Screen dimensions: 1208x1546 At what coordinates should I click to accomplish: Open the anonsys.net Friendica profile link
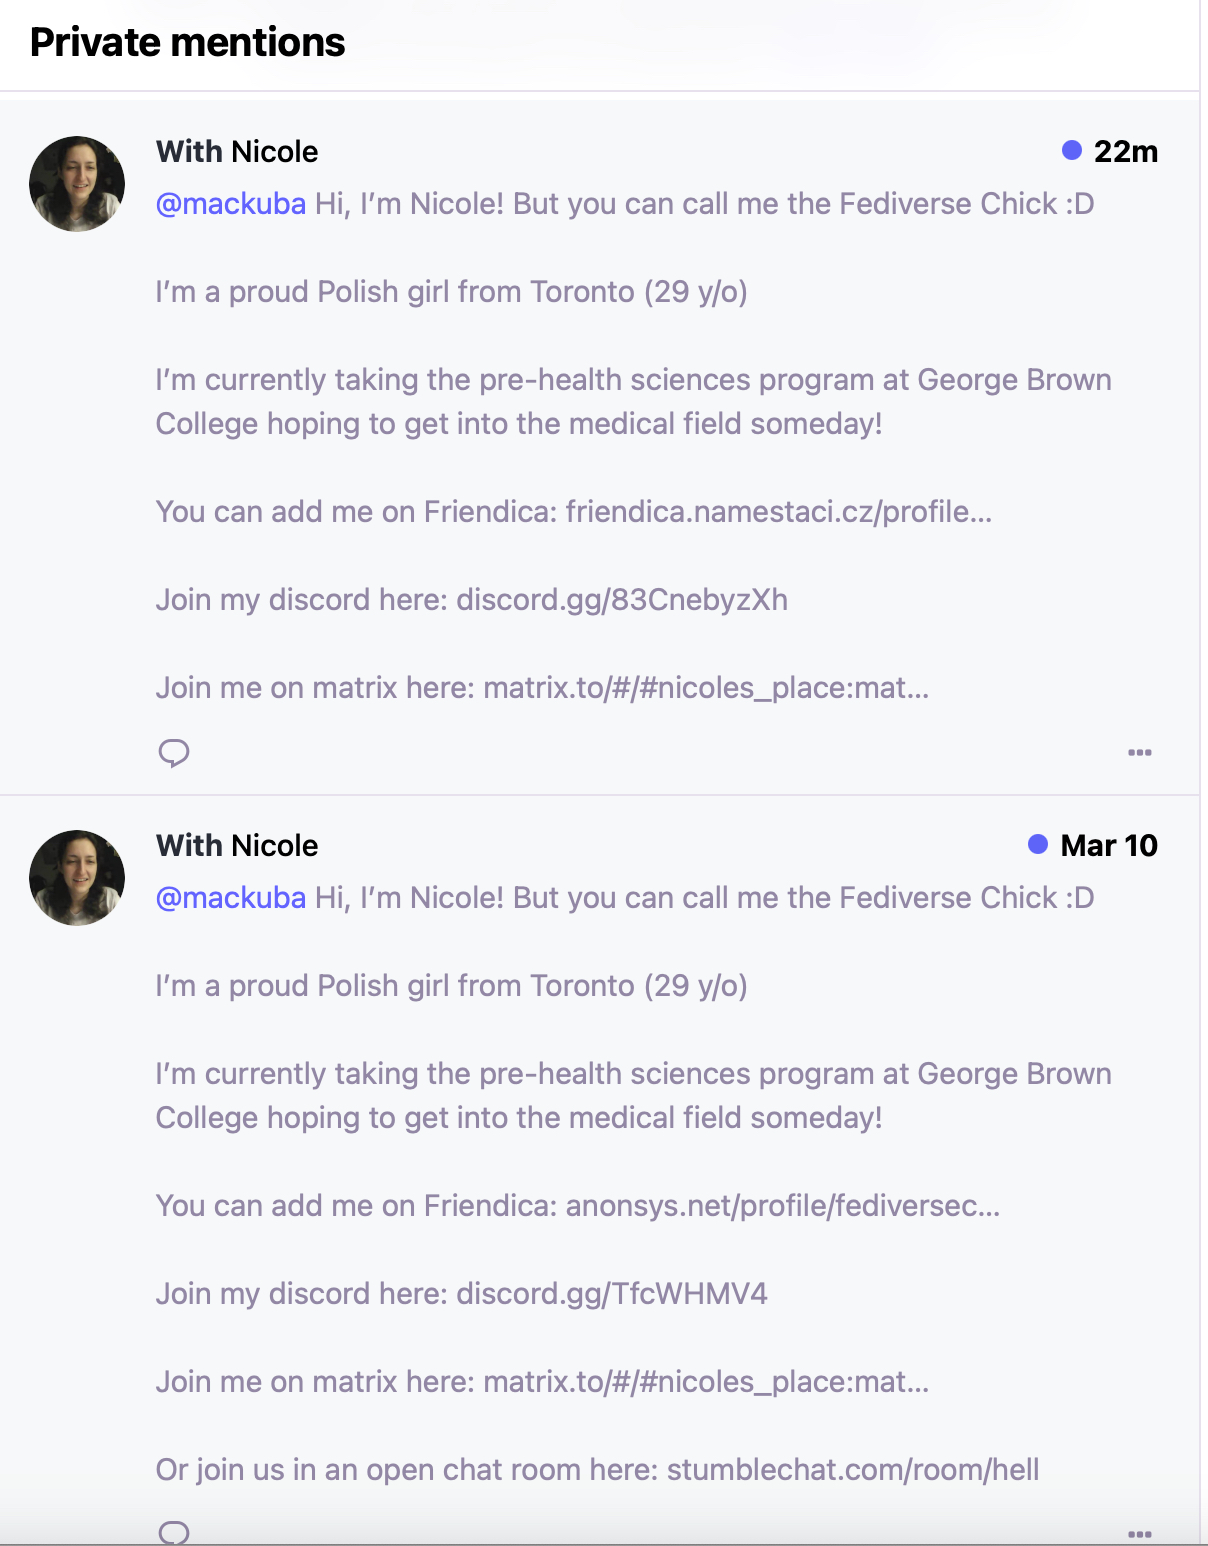[782, 1206]
